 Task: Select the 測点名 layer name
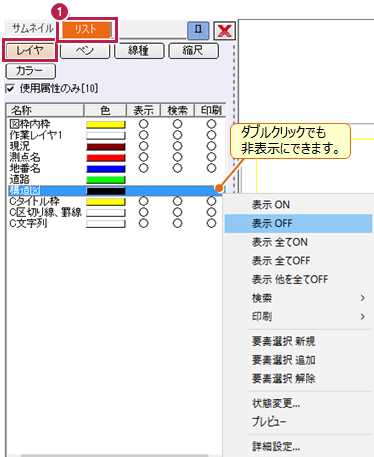(25, 157)
